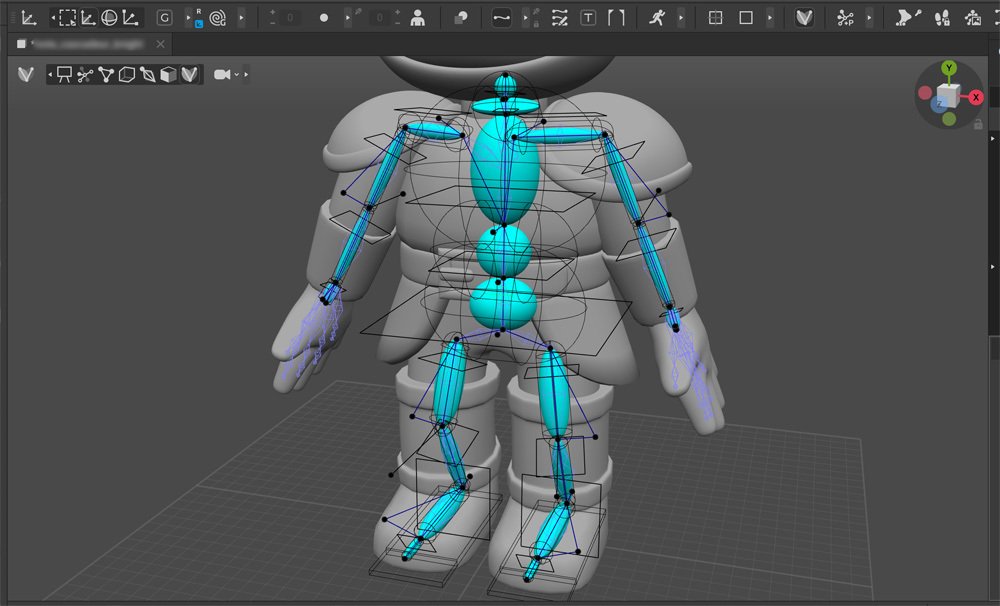The image size is (1000, 606).
Task: Switch to the open scene tab at top left
Action: [85, 44]
